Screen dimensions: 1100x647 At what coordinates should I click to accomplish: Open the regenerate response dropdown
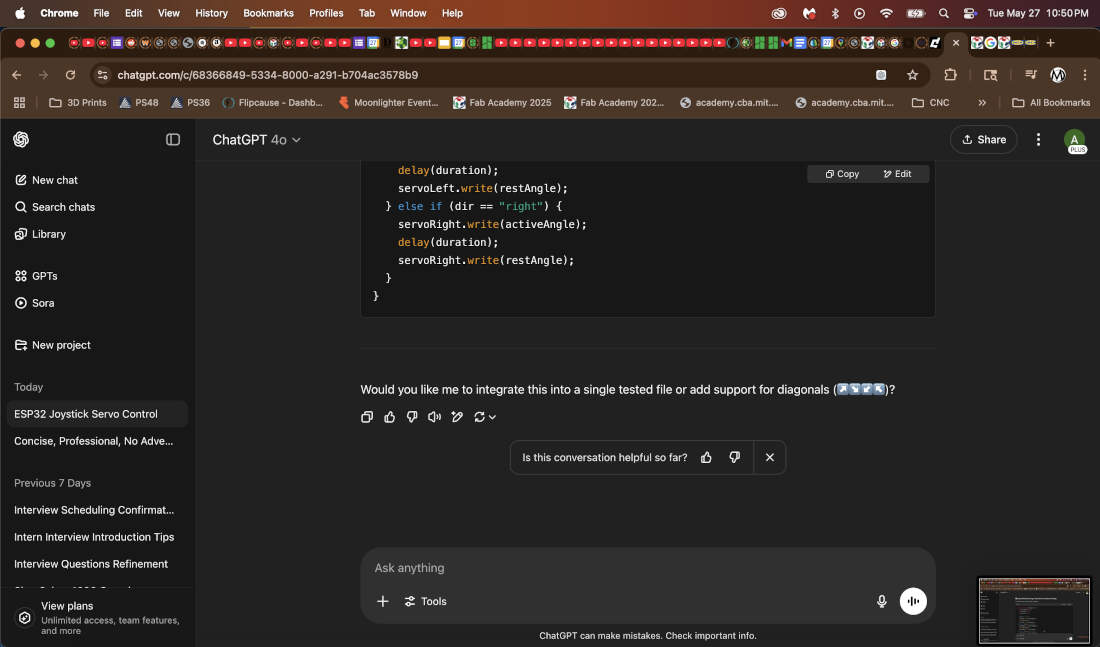(485, 417)
